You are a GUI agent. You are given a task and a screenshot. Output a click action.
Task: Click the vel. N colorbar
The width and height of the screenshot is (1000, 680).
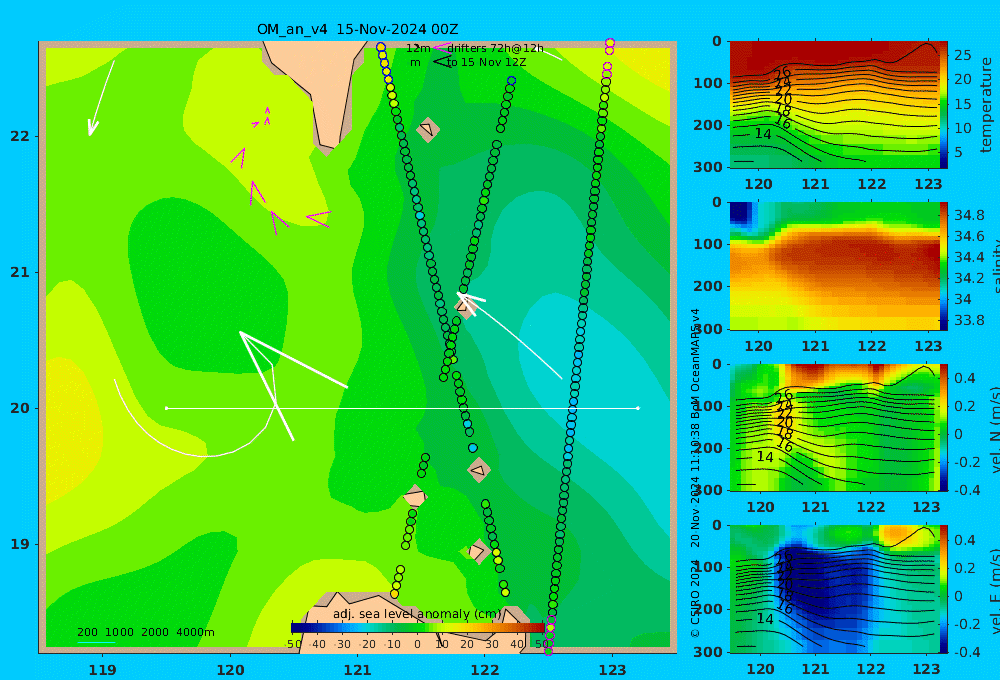click(x=944, y=427)
